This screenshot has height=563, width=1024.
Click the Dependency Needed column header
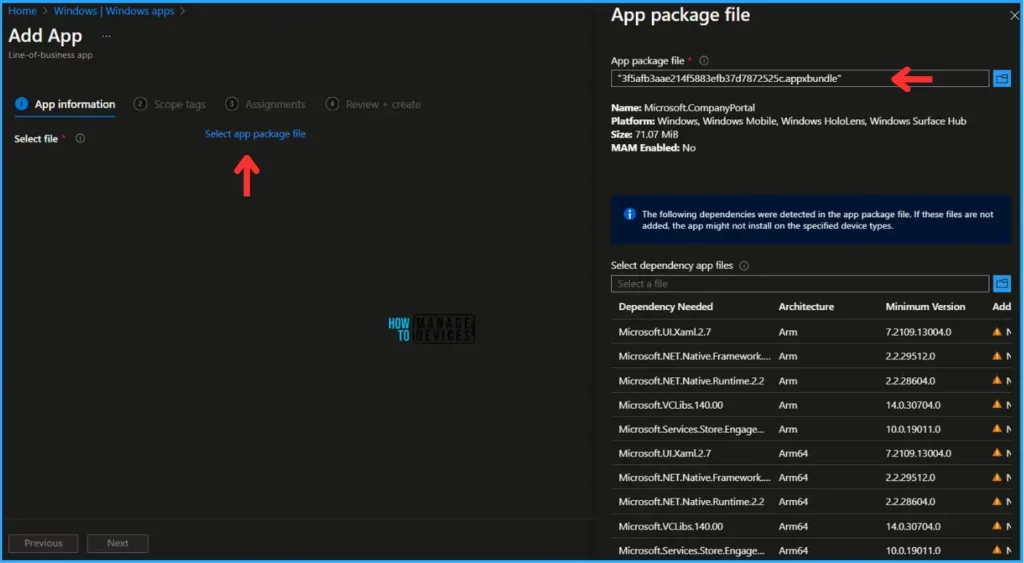(x=665, y=307)
